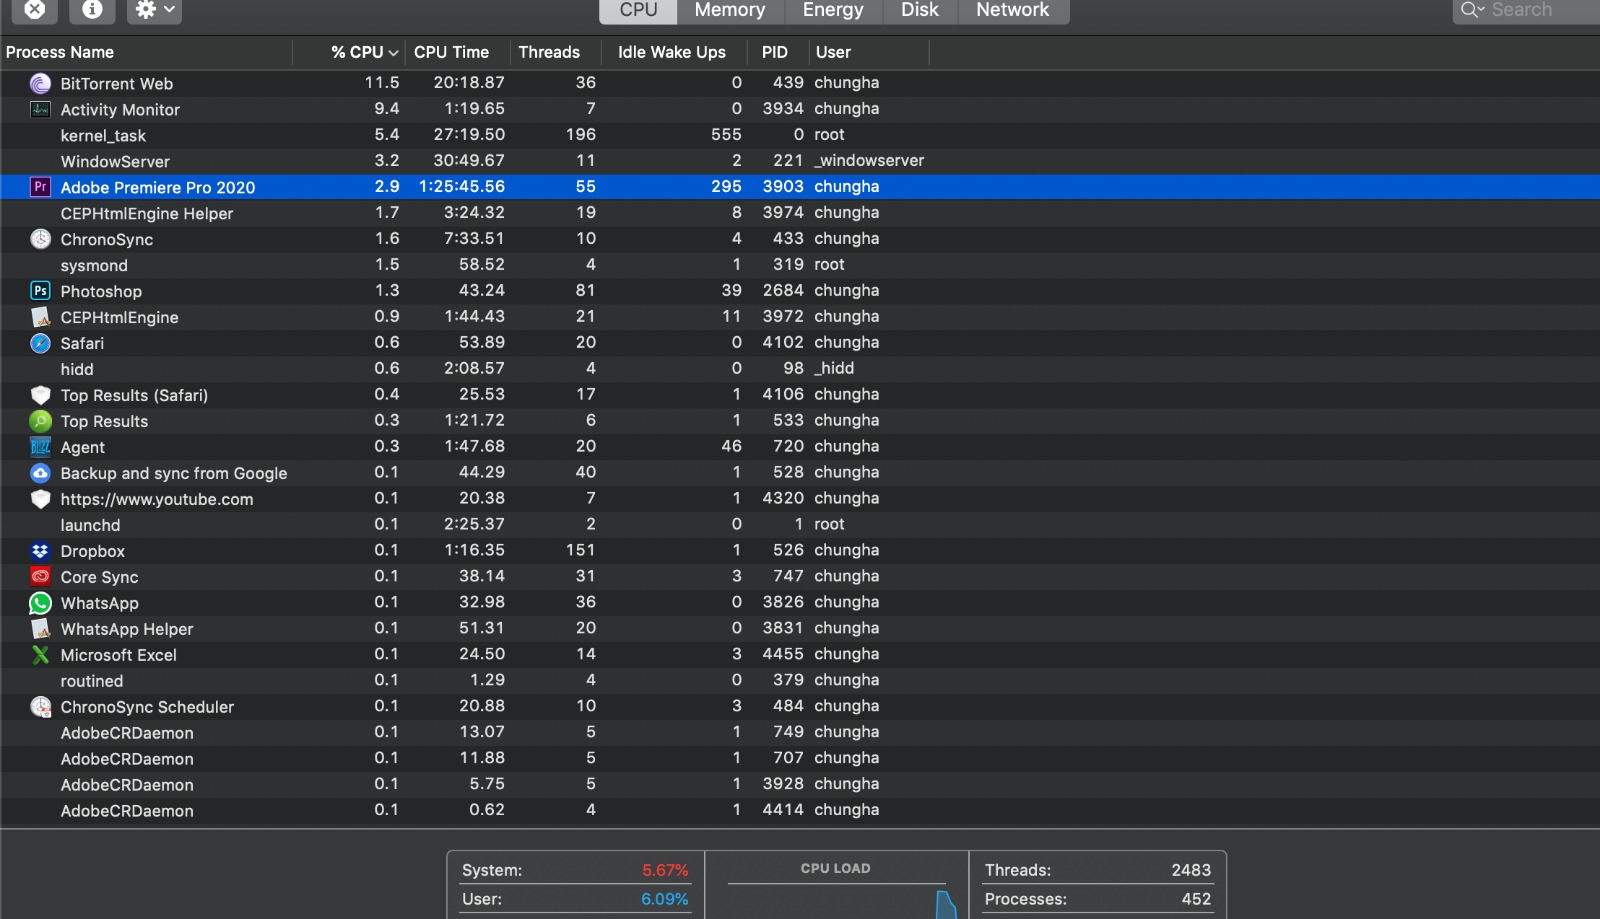1600x919 pixels.
Task: Select AdobeCRDaemon with PID 749
Action: tap(800, 733)
